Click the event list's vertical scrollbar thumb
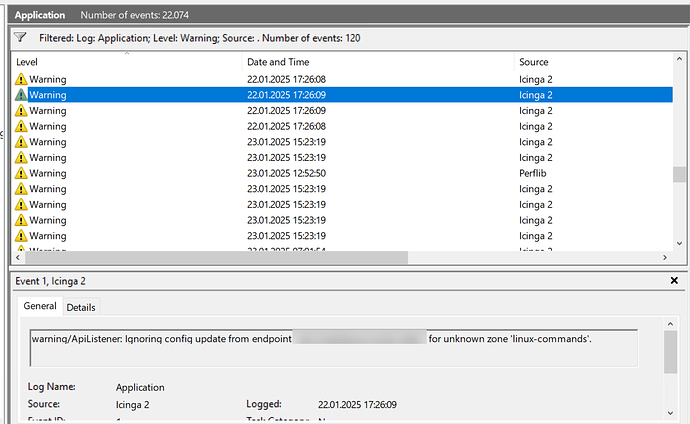 pyautogui.click(x=679, y=174)
